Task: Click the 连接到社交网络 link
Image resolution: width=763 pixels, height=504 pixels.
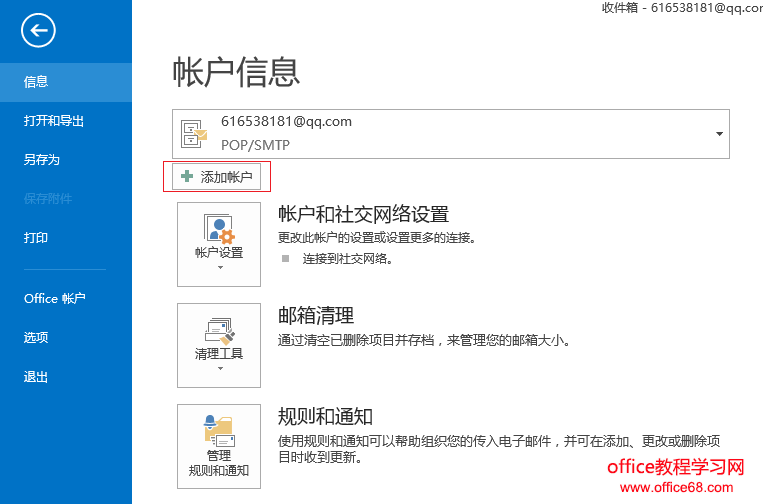Action: pyautogui.click(x=347, y=259)
